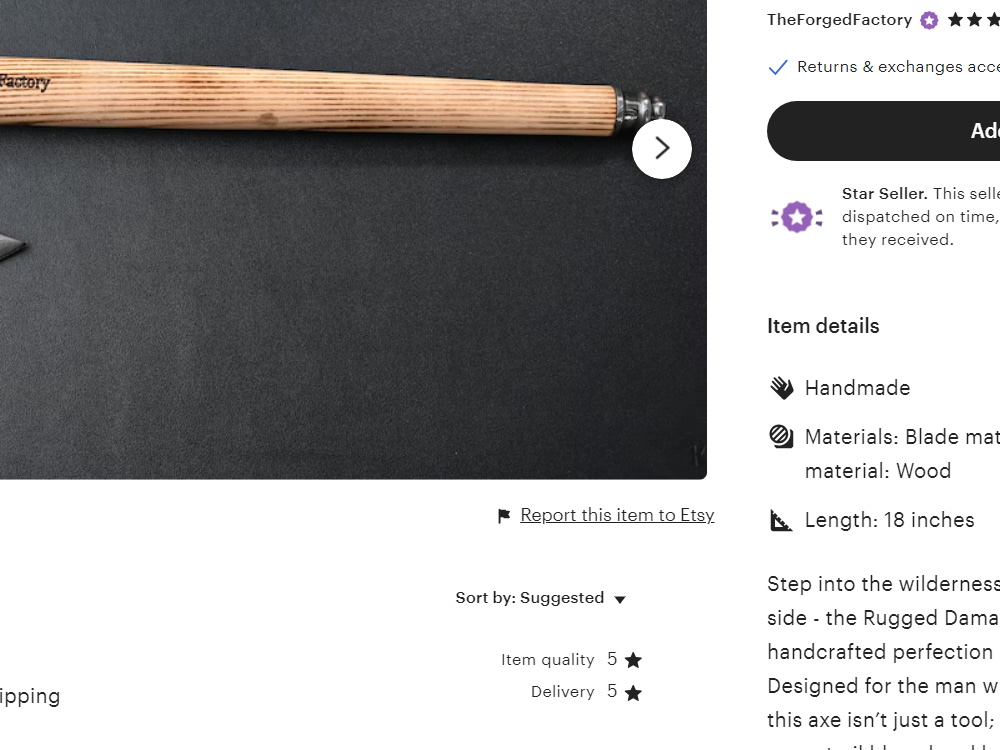
Task: Click the Item details heading
Action: coord(823,326)
